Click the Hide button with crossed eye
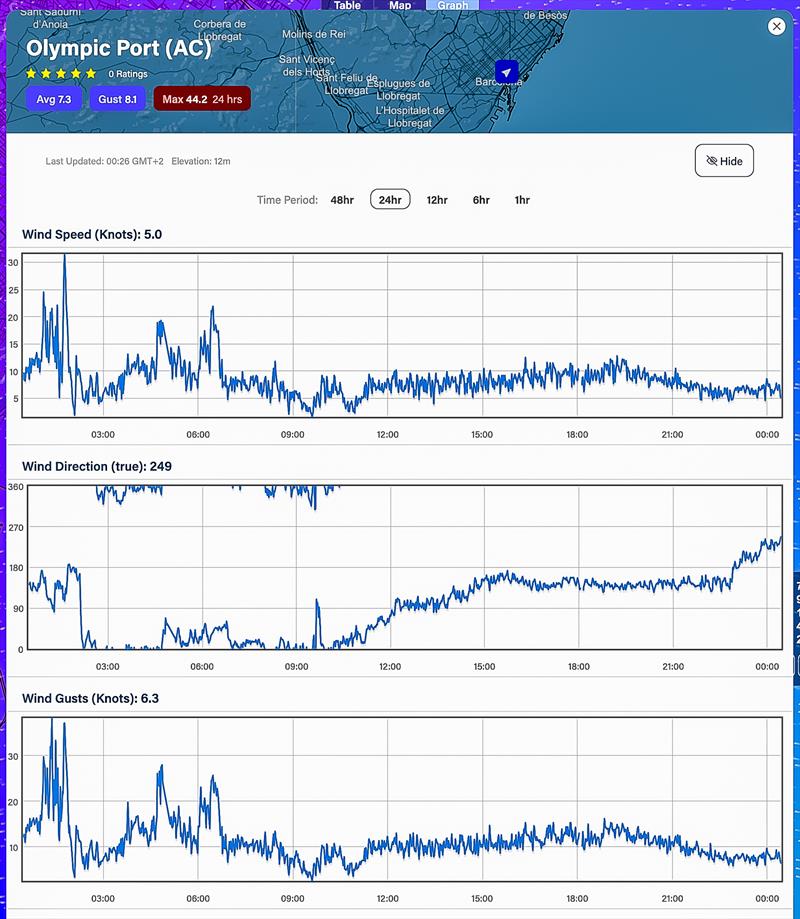The width and height of the screenshot is (800, 919). [724, 161]
